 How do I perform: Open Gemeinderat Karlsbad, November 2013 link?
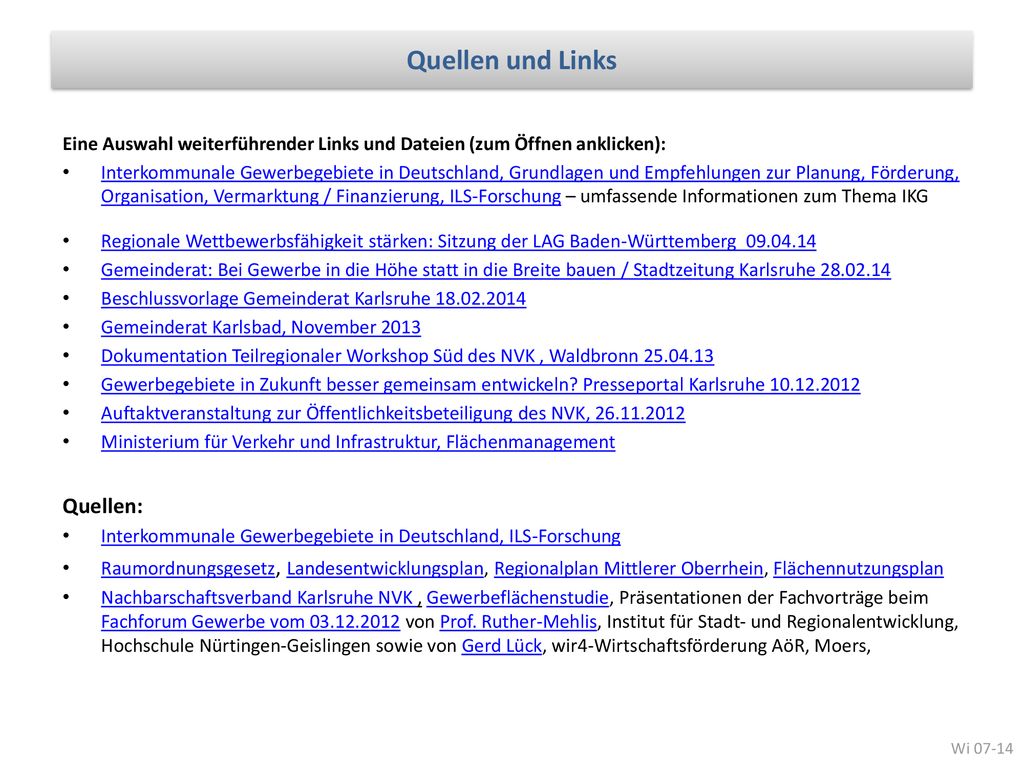[x=261, y=327]
